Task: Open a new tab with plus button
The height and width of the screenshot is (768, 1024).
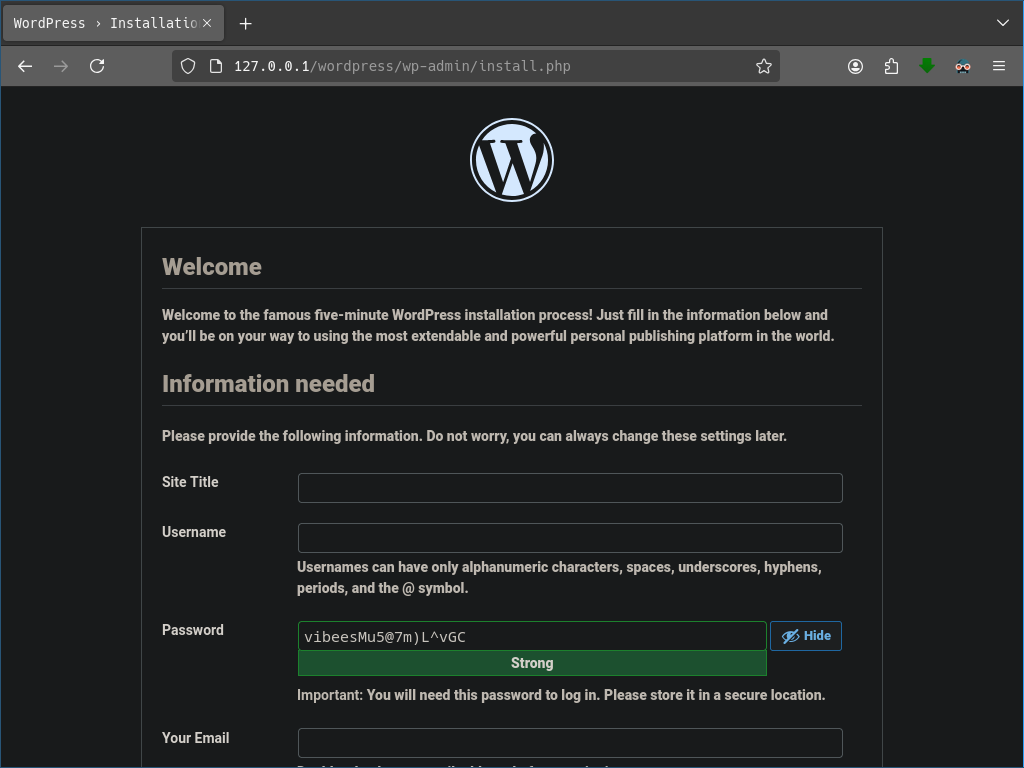Action: [246, 23]
